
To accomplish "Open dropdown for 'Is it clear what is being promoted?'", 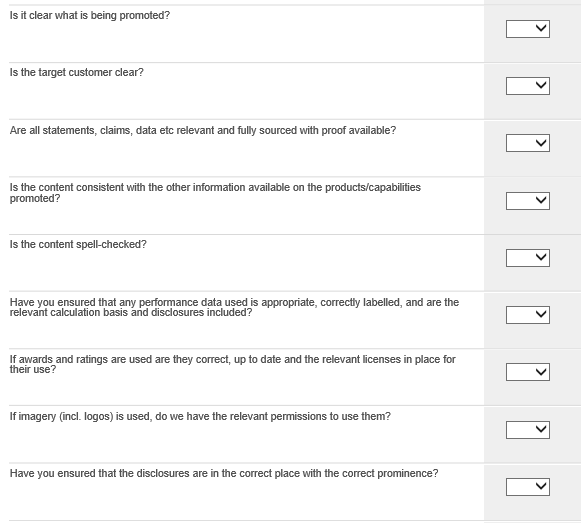I will [528, 29].
